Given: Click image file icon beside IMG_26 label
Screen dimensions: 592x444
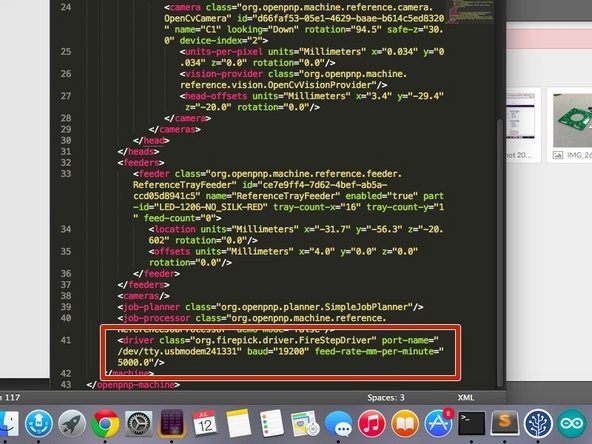Looking at the screenshot, I should (558, 155).
